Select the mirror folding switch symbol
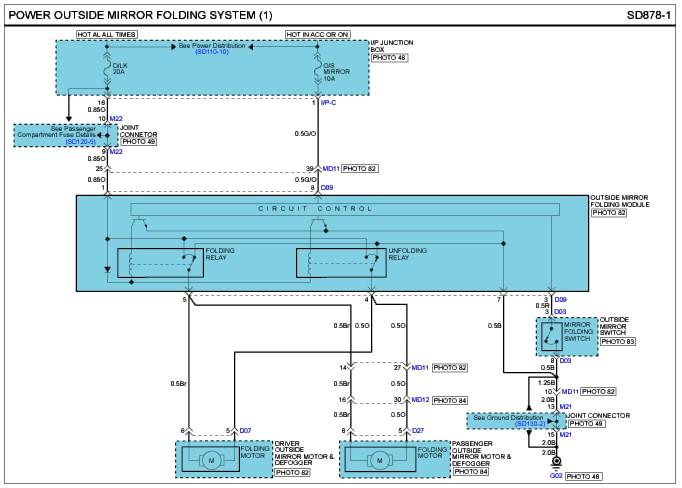The image size is (682, 488). pyautogui.click(x=552, y=337)
